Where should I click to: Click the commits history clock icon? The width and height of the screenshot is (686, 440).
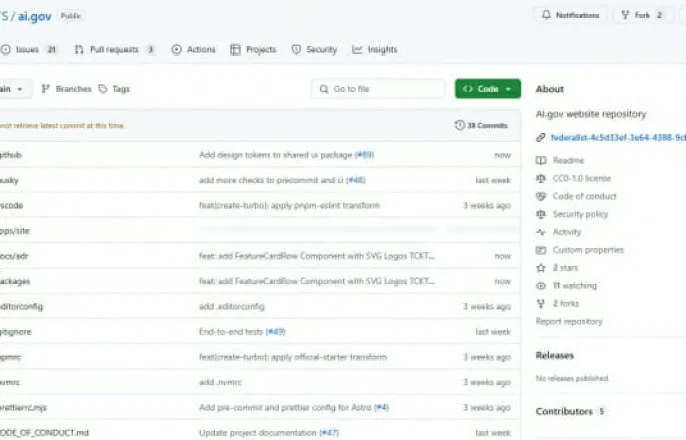click(459, 125)
